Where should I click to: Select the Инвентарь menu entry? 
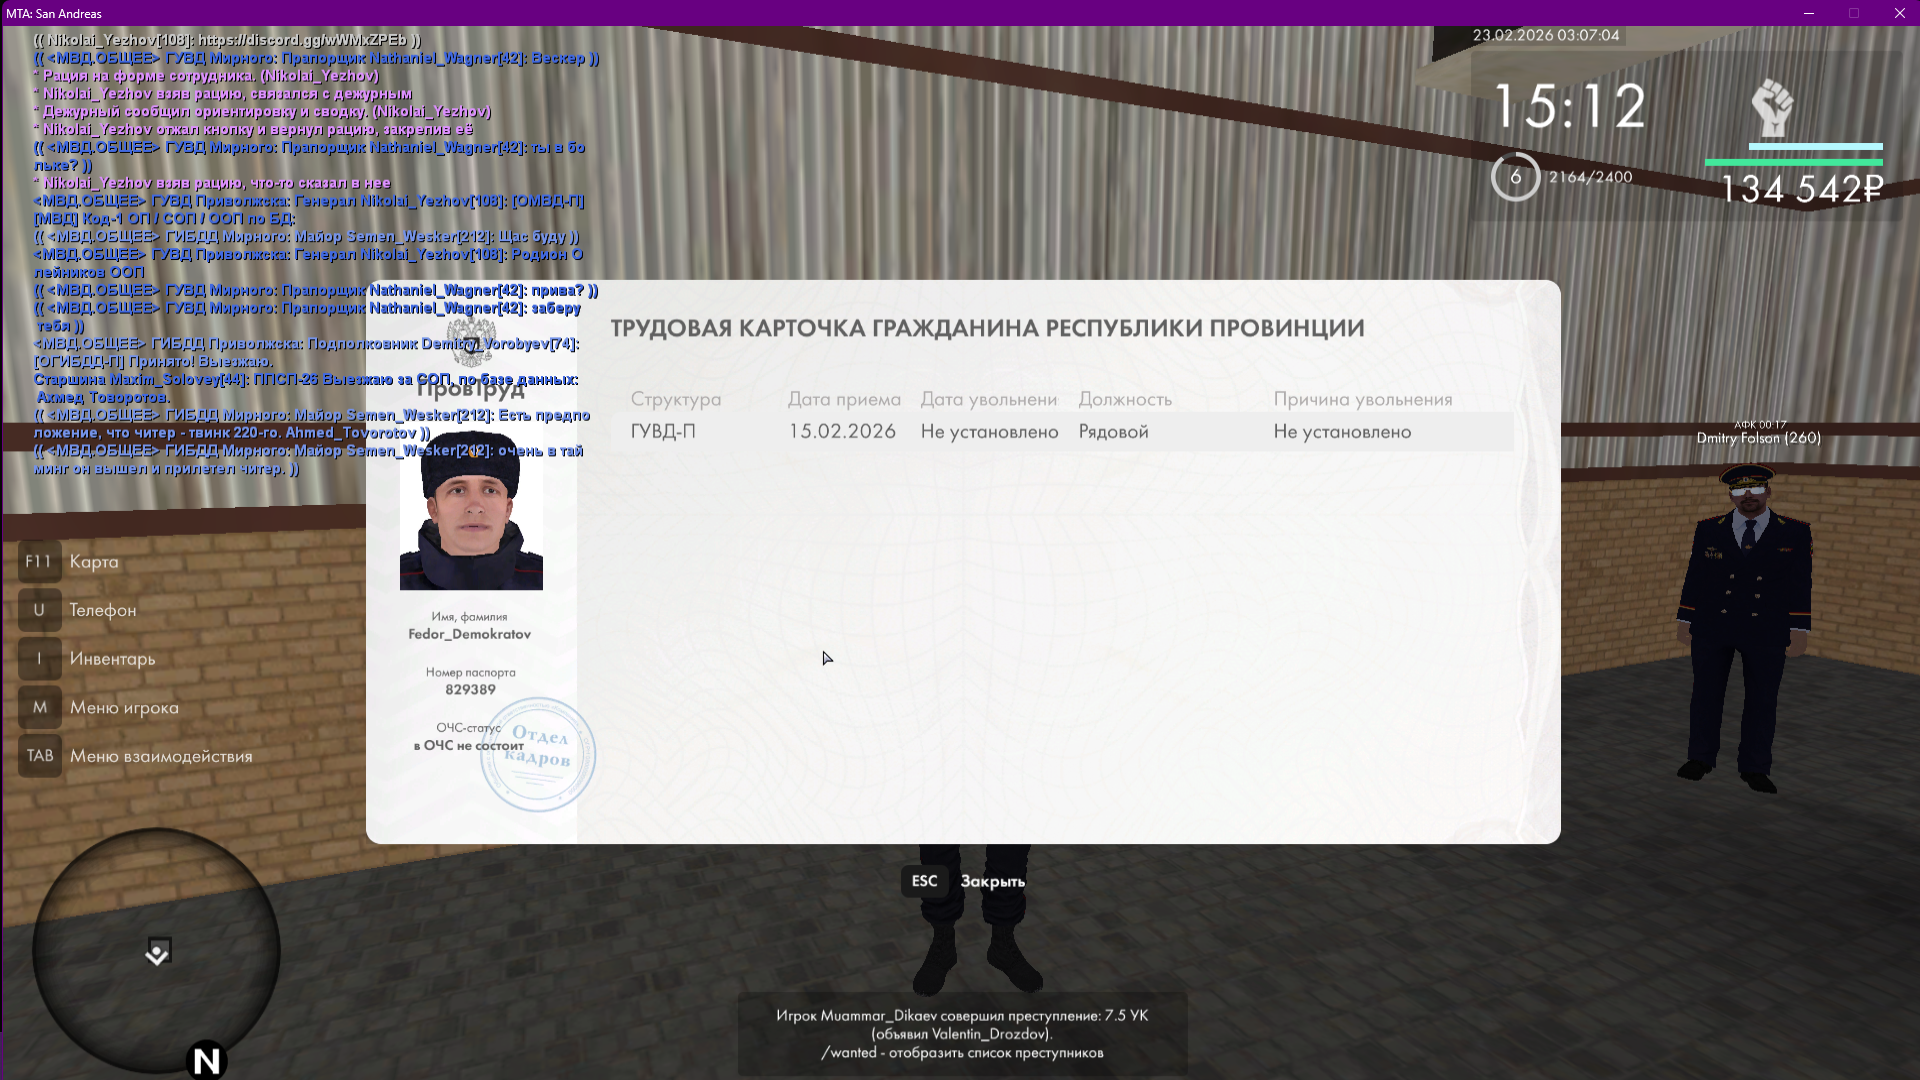pos(112,659)
